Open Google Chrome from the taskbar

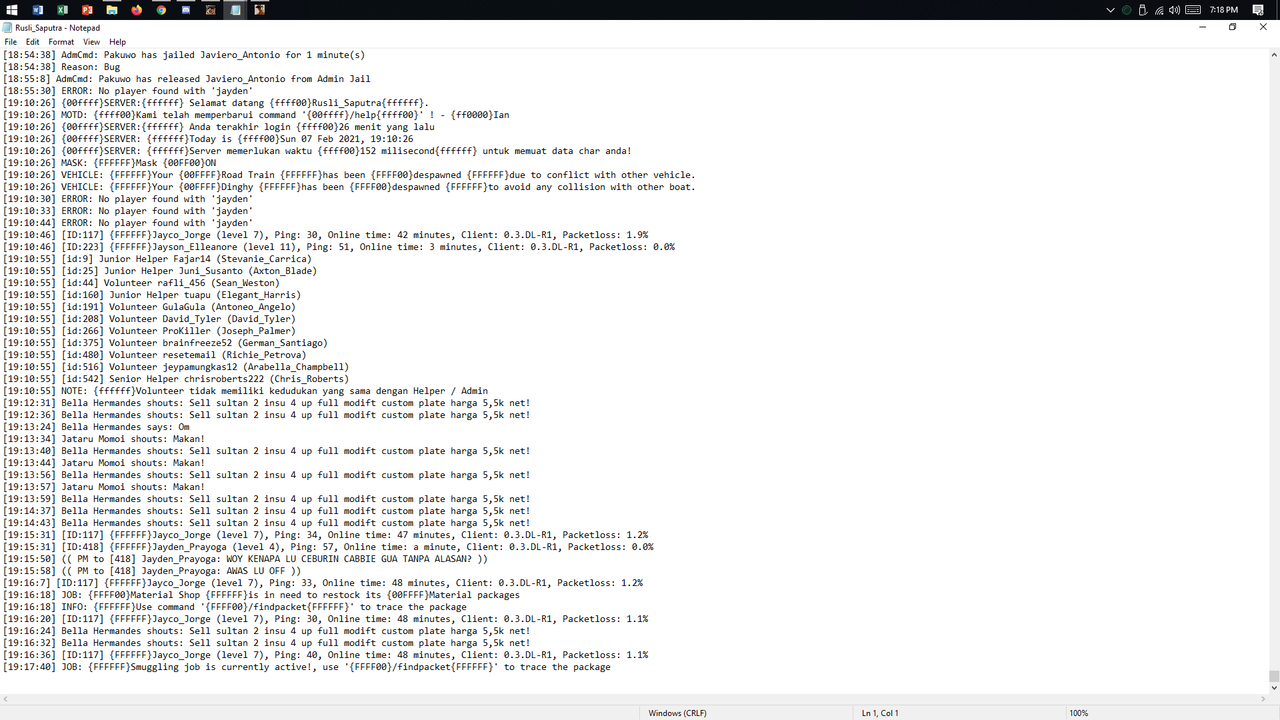tap(161, 9)
